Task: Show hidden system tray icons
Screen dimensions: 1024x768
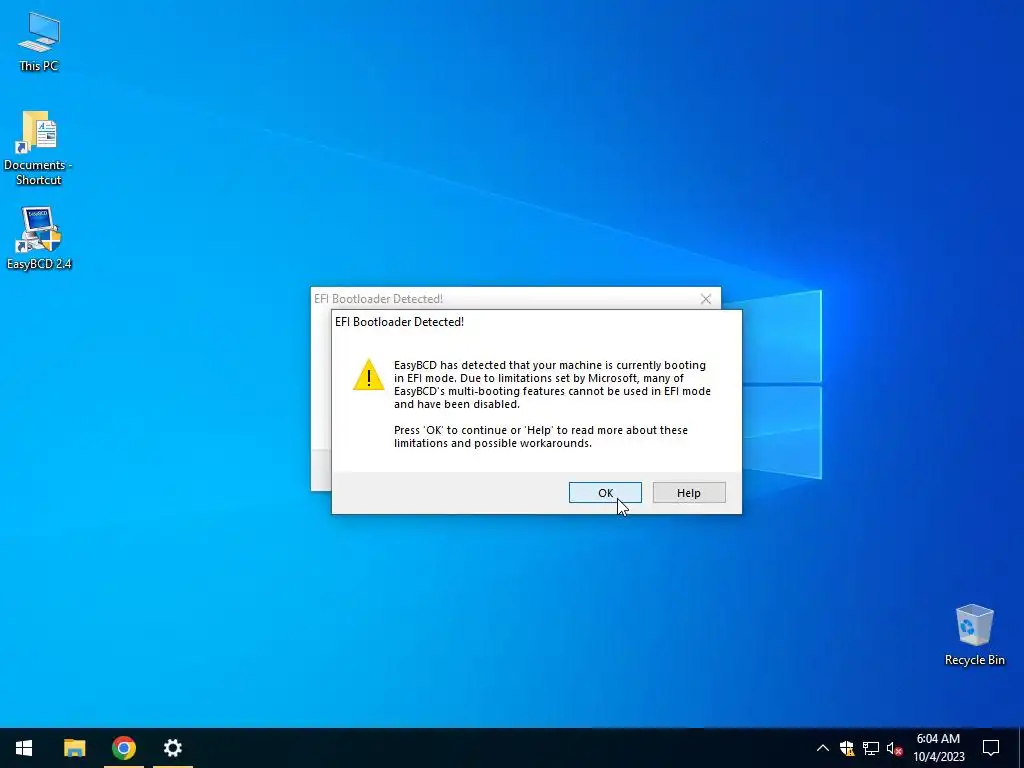Action: 823,748
